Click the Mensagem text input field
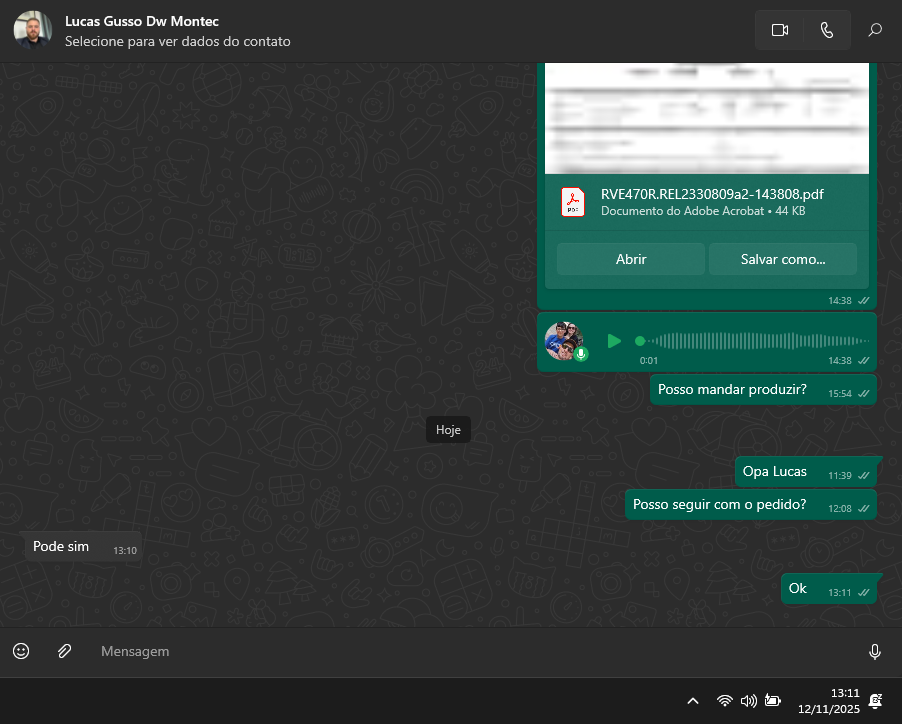This screenshot has width=902, height=724. 470,651
